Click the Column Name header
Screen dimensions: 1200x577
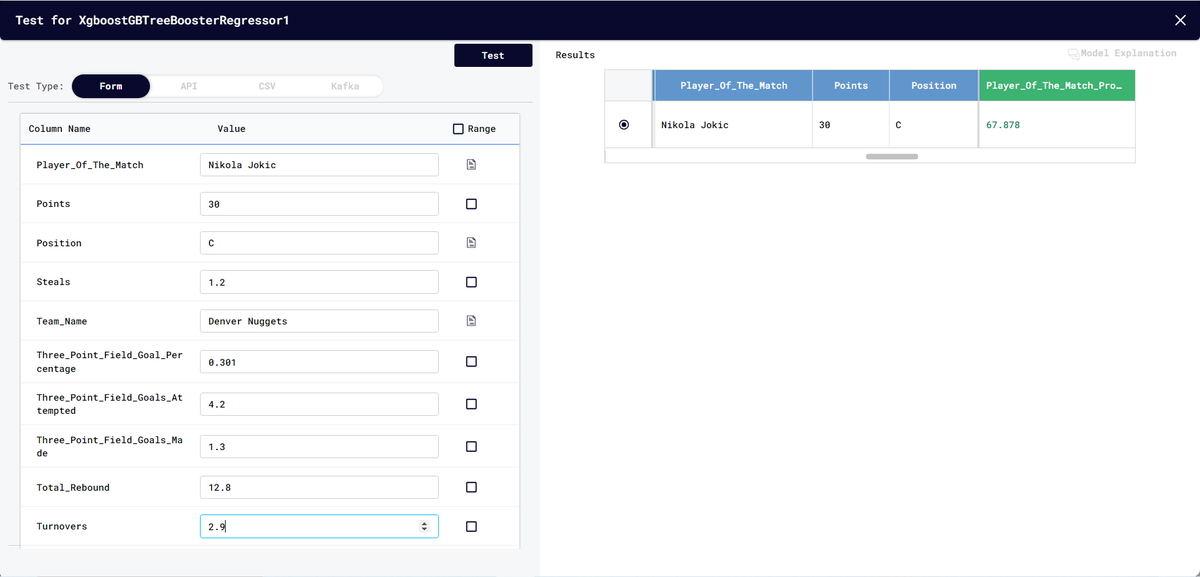(x=60, y=129)
